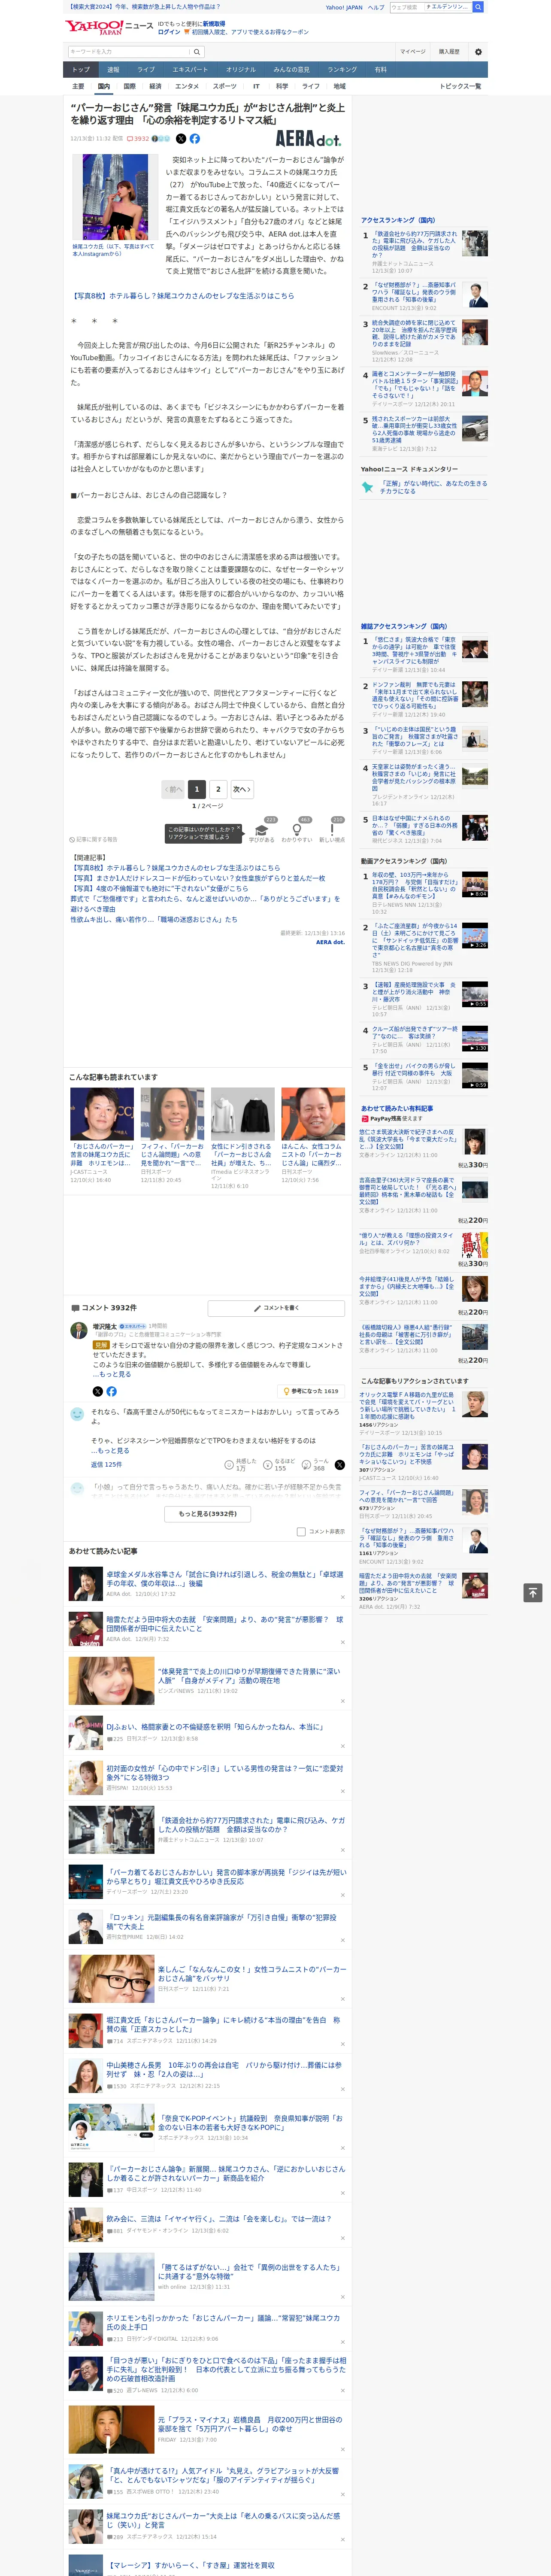Open settings via the gear icon

[x=478, y=52]
